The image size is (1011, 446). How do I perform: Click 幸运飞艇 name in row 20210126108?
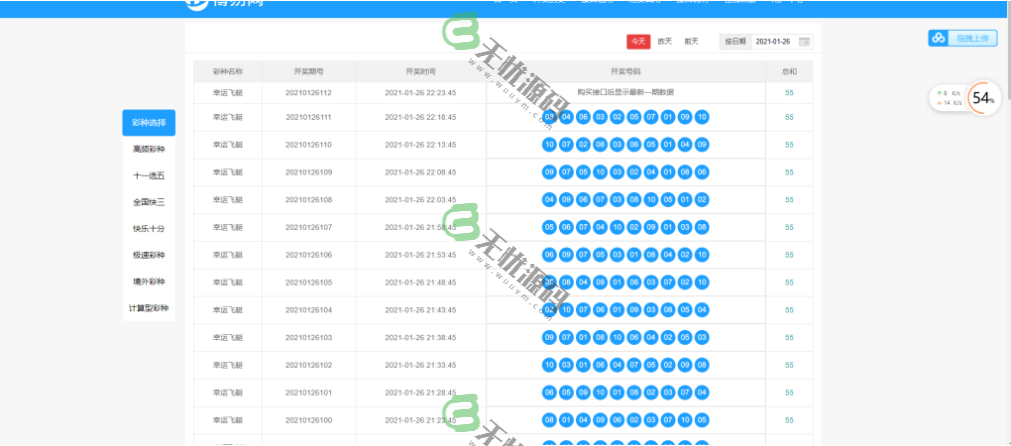(x=228, y=200)
